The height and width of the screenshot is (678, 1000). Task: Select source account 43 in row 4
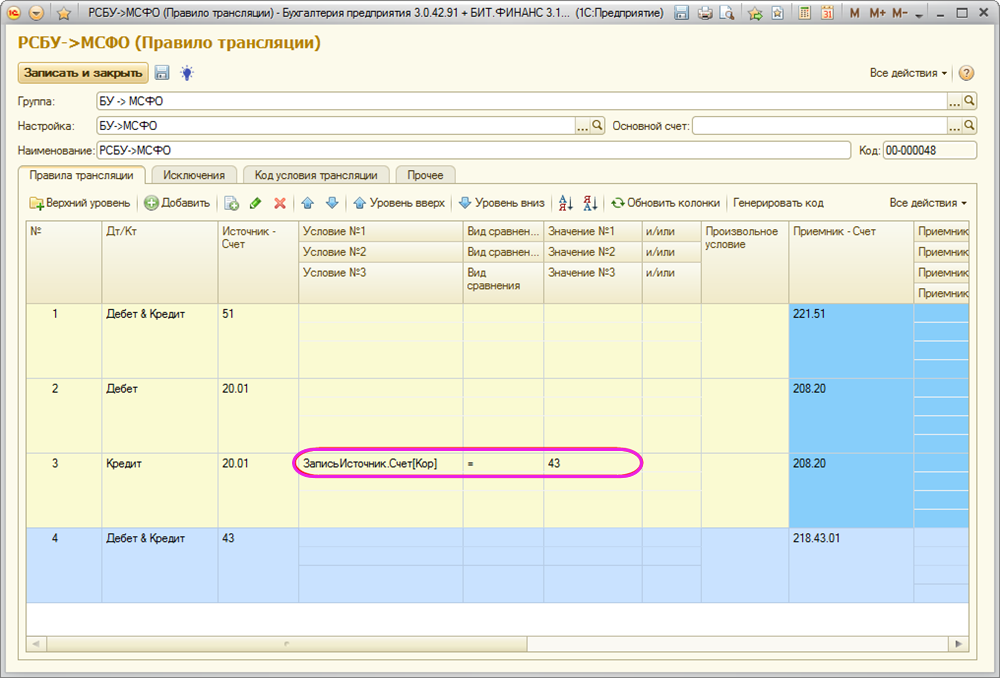click(x=258, y=565)
